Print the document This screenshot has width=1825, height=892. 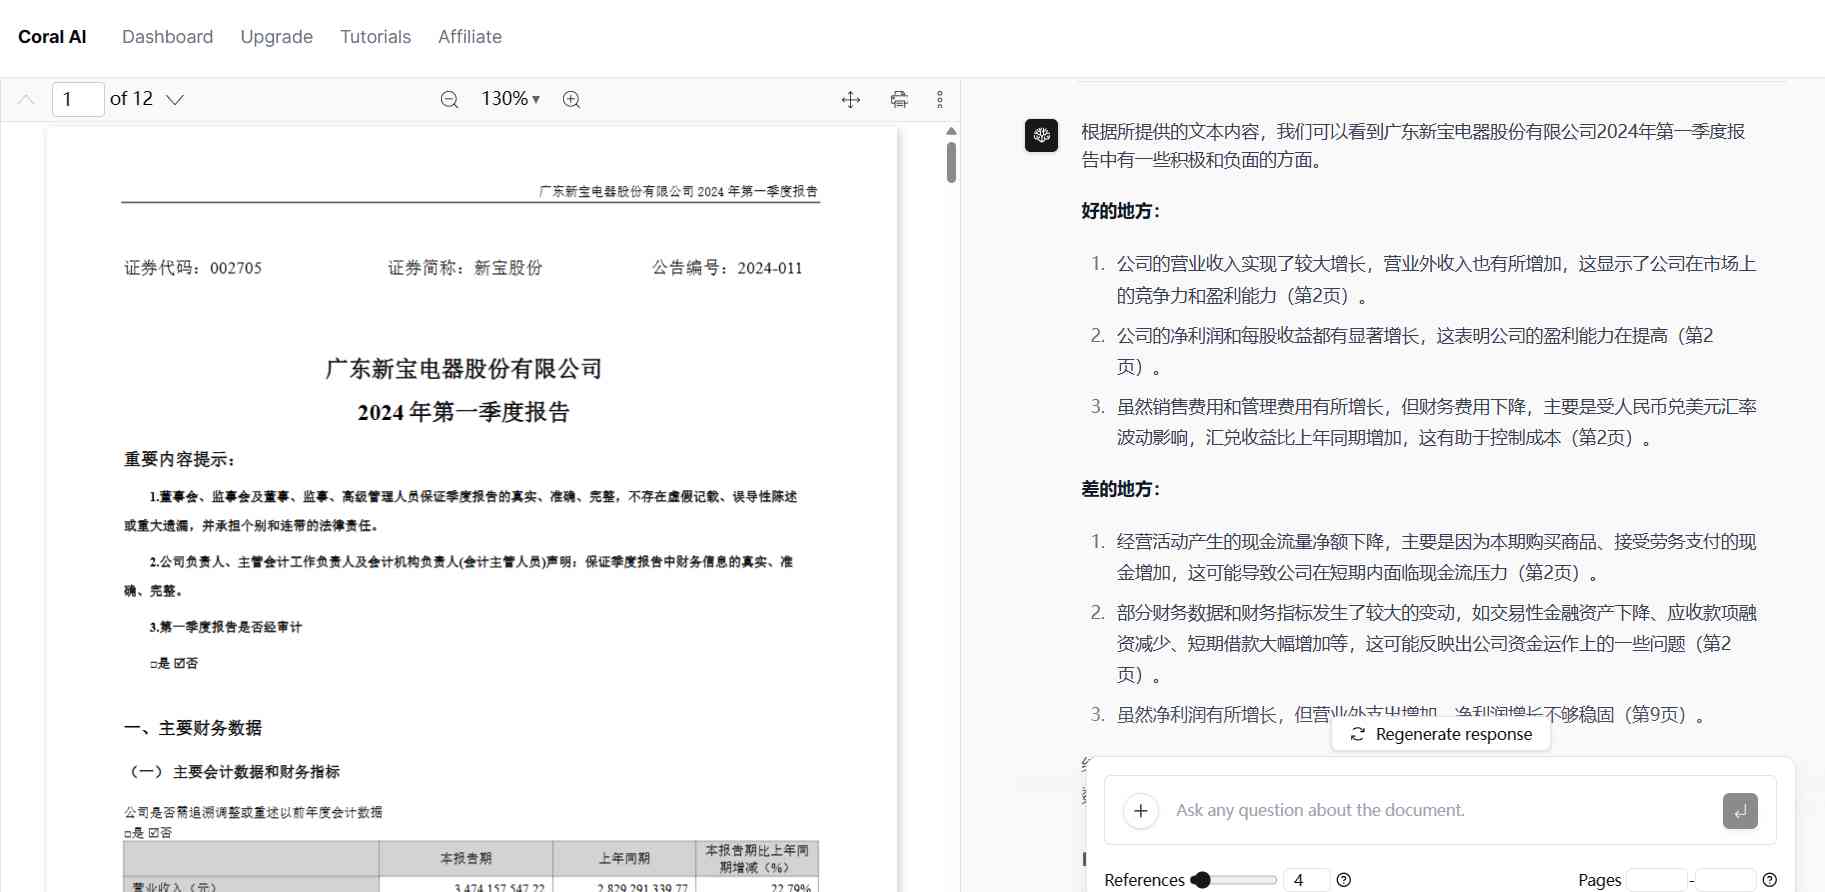coord(899,99)
